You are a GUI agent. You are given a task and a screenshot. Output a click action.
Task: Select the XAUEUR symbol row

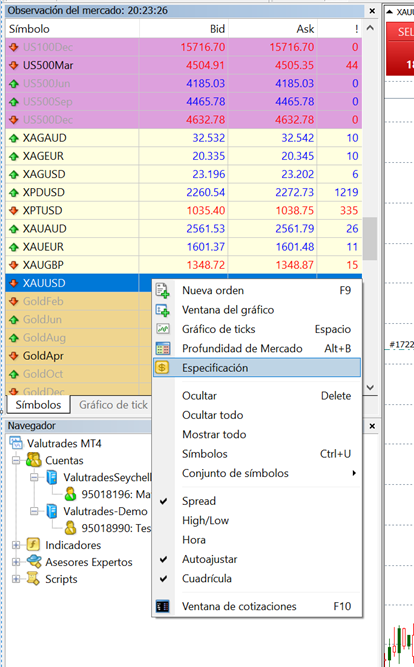click(184, 247)
